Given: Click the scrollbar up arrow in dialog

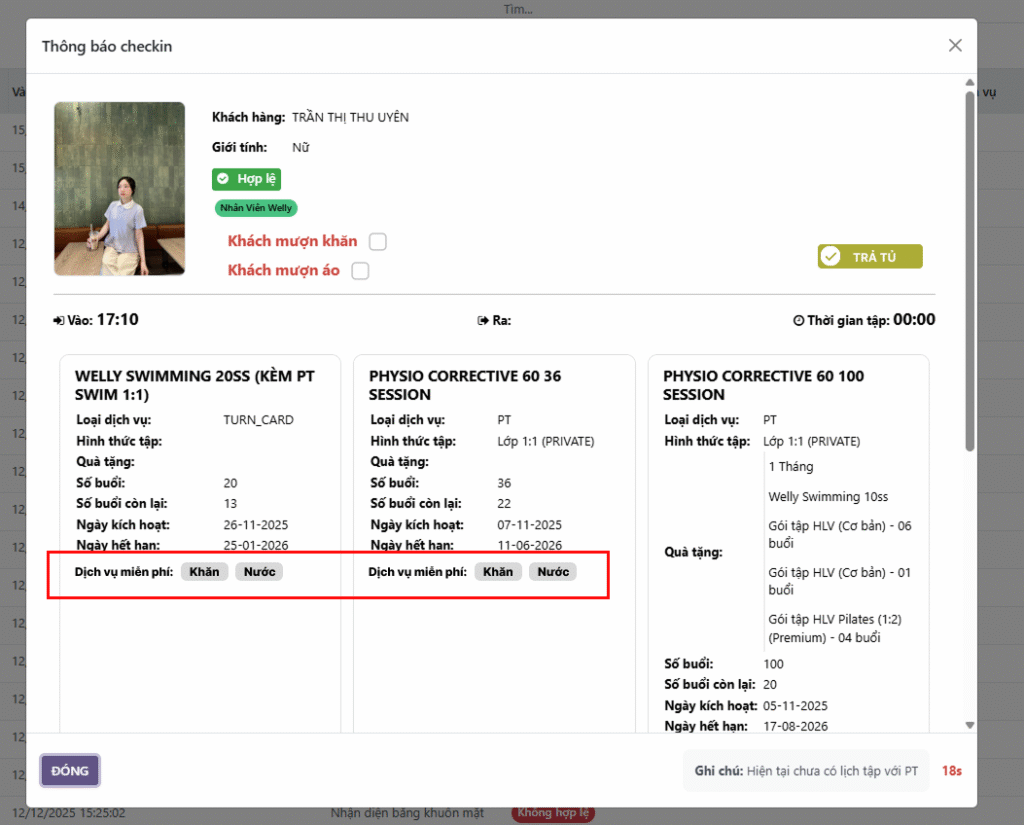Looking at the screenshot, I should (970, 82).
